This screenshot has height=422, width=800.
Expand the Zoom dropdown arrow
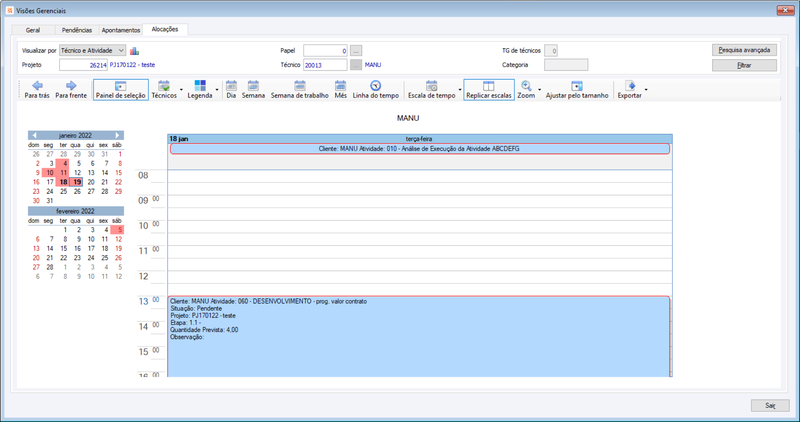click(x=540, y=90)
